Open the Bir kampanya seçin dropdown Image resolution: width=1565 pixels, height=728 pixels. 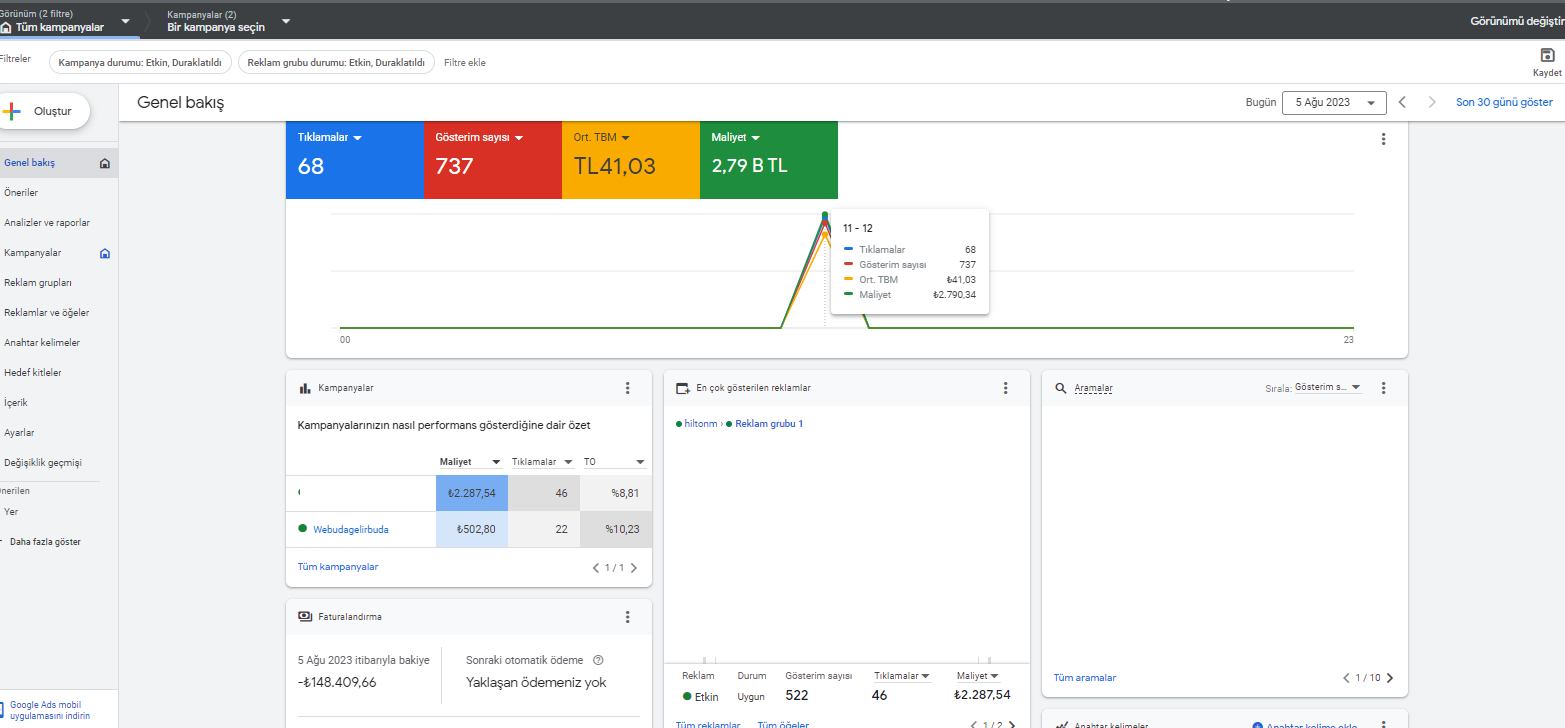tap(229, 21)
